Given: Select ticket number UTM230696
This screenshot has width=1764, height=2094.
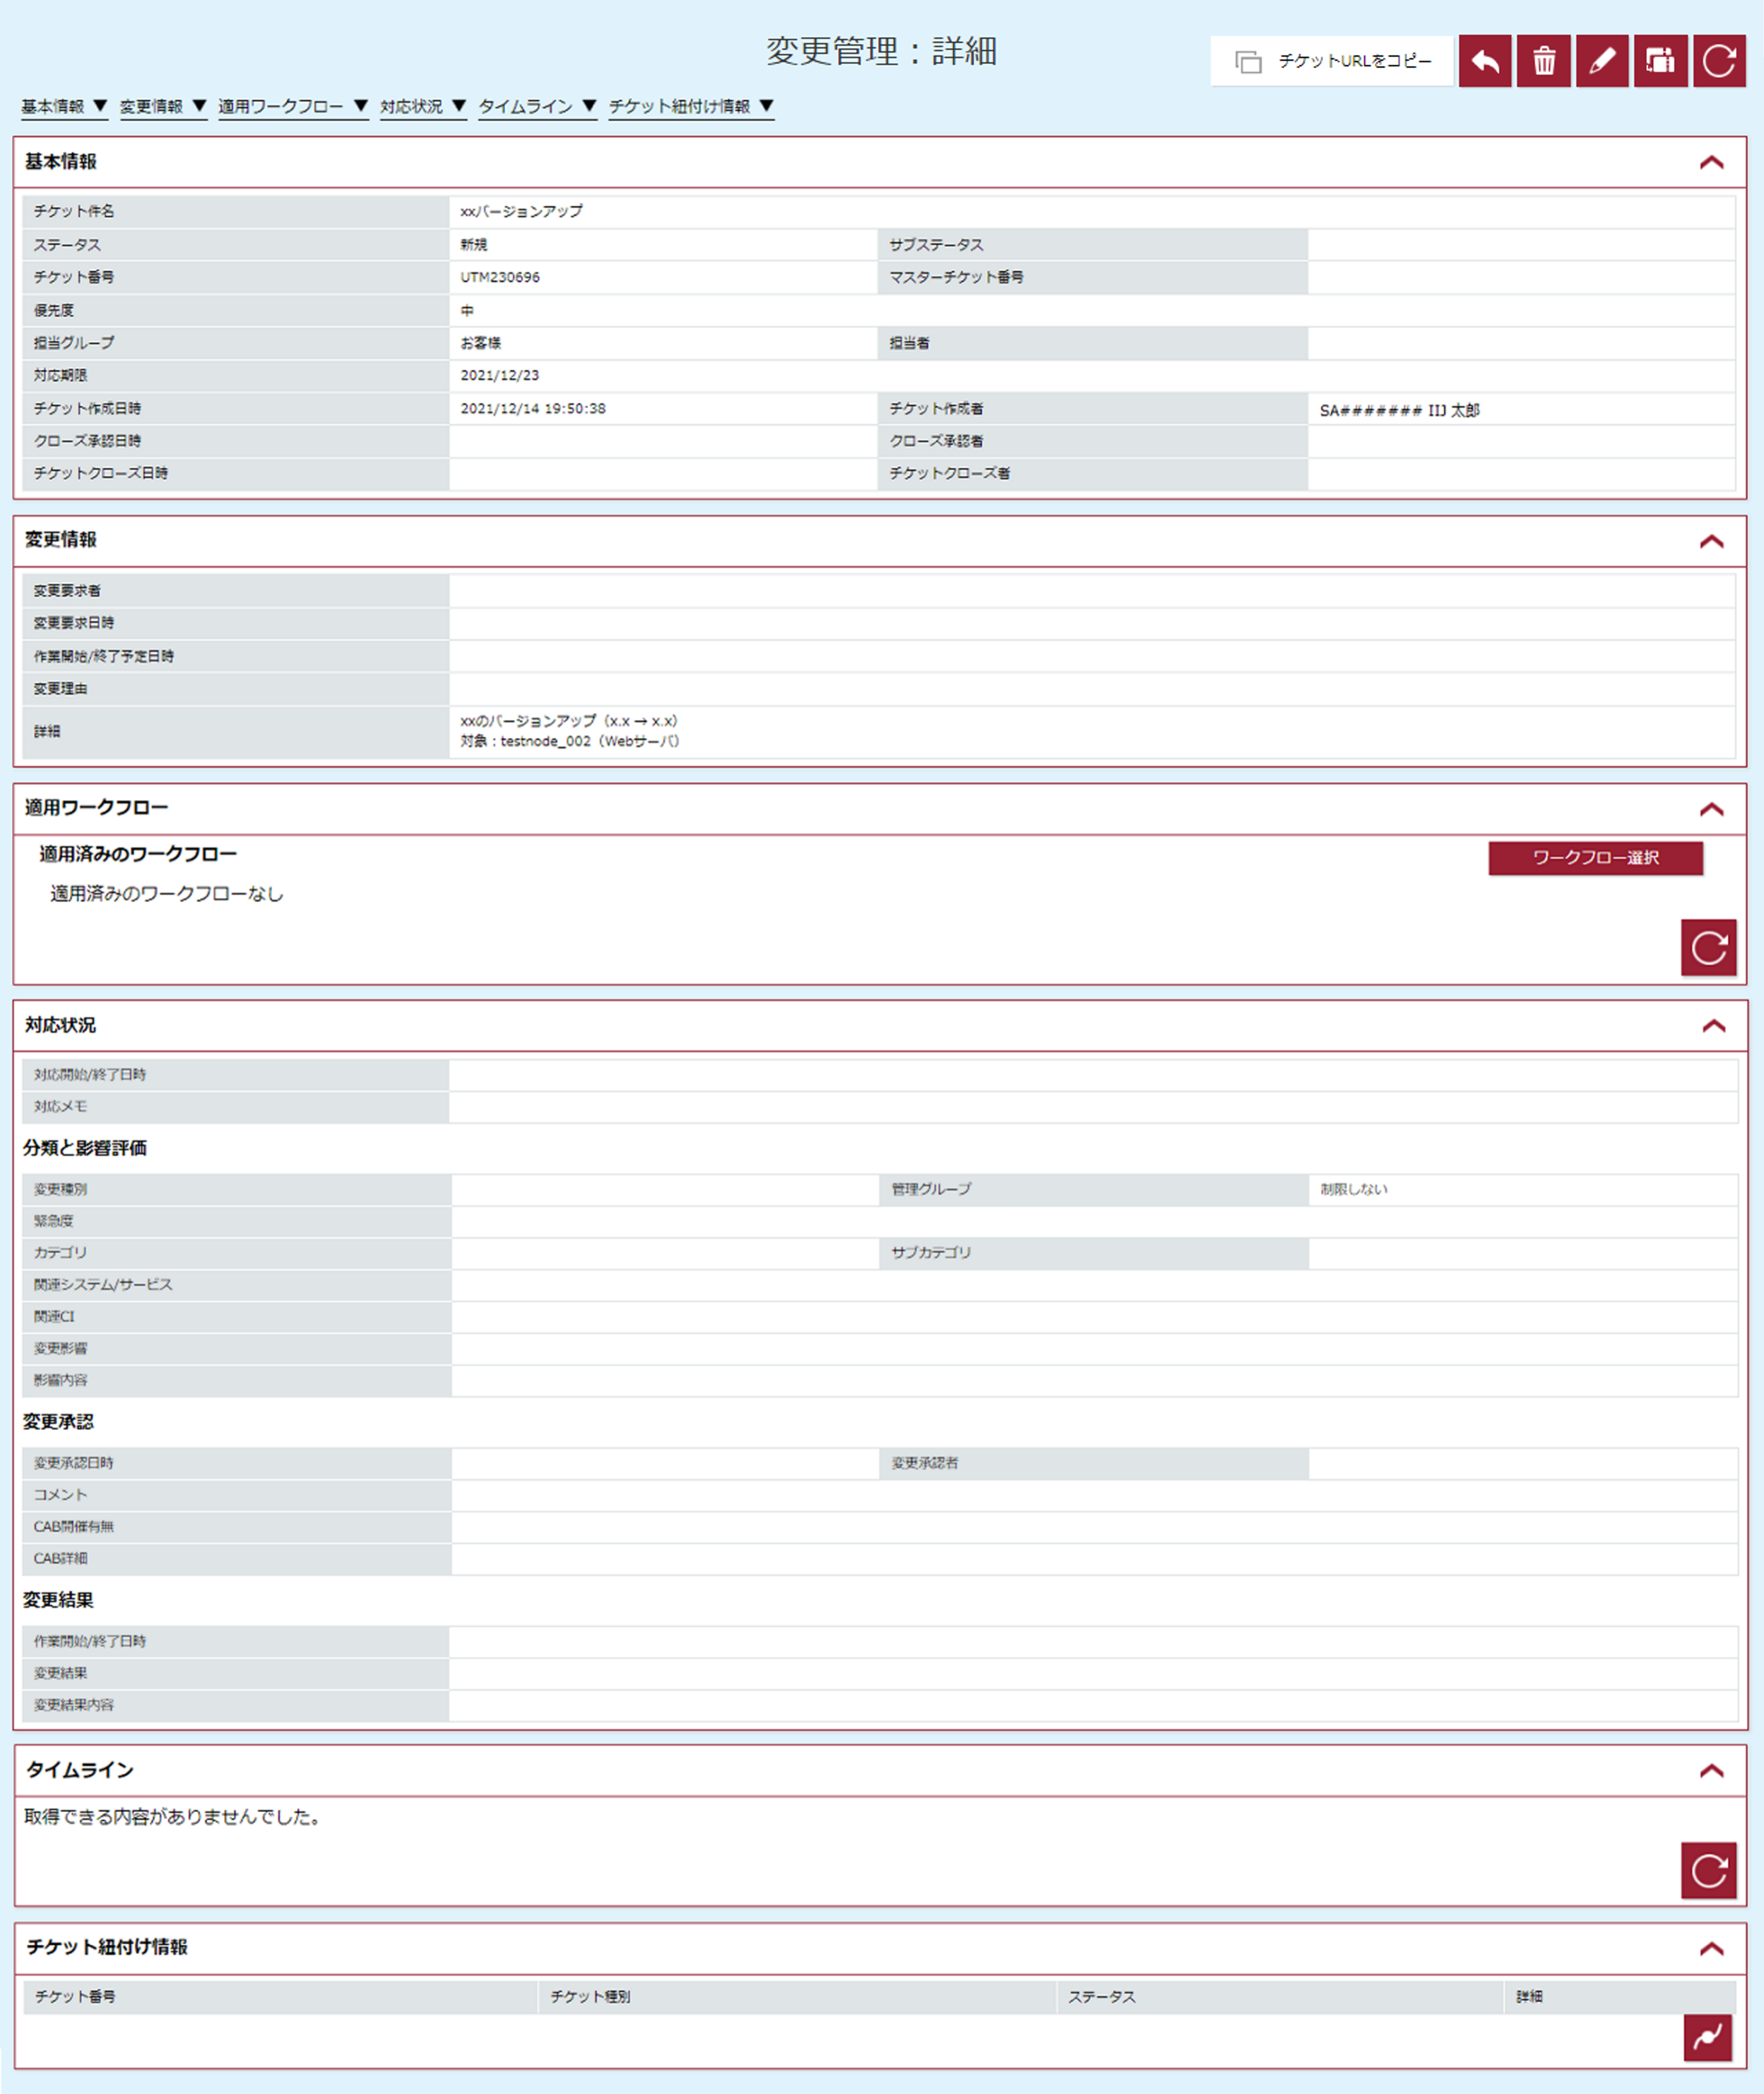Looking at the screenshot, I should click(500, 277).
